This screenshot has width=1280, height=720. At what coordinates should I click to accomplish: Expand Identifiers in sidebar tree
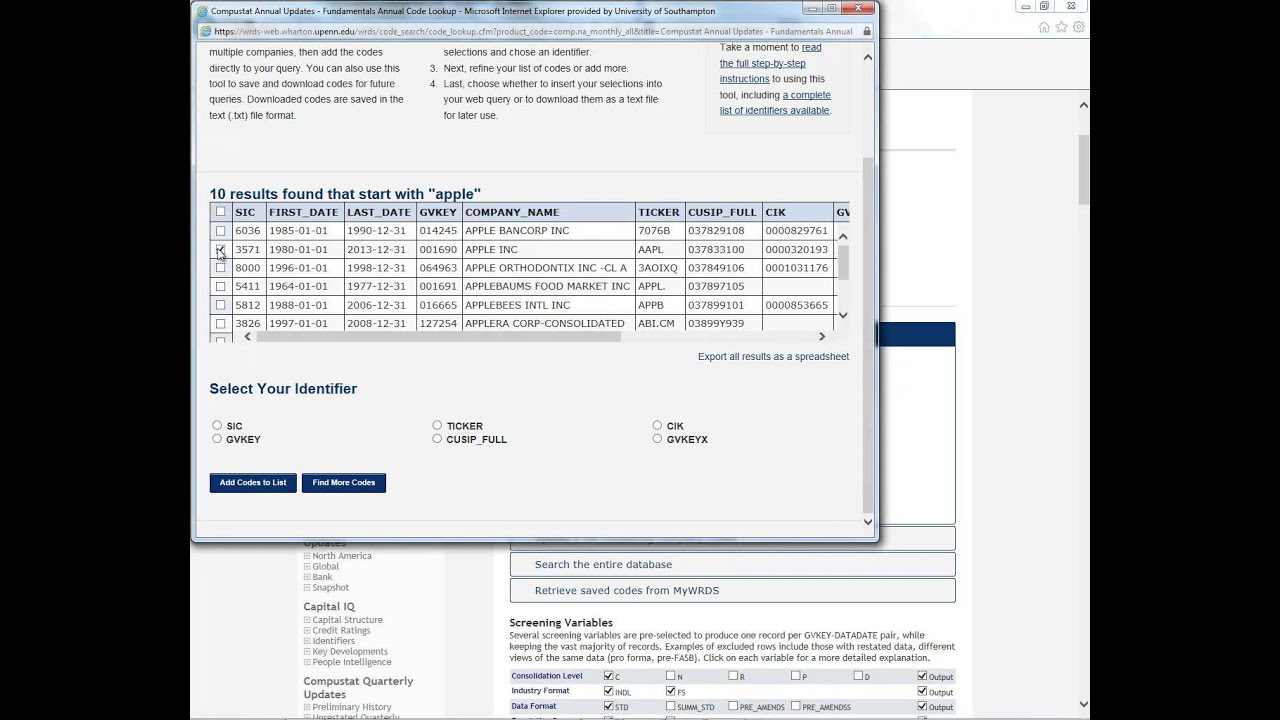coord(307,641)
